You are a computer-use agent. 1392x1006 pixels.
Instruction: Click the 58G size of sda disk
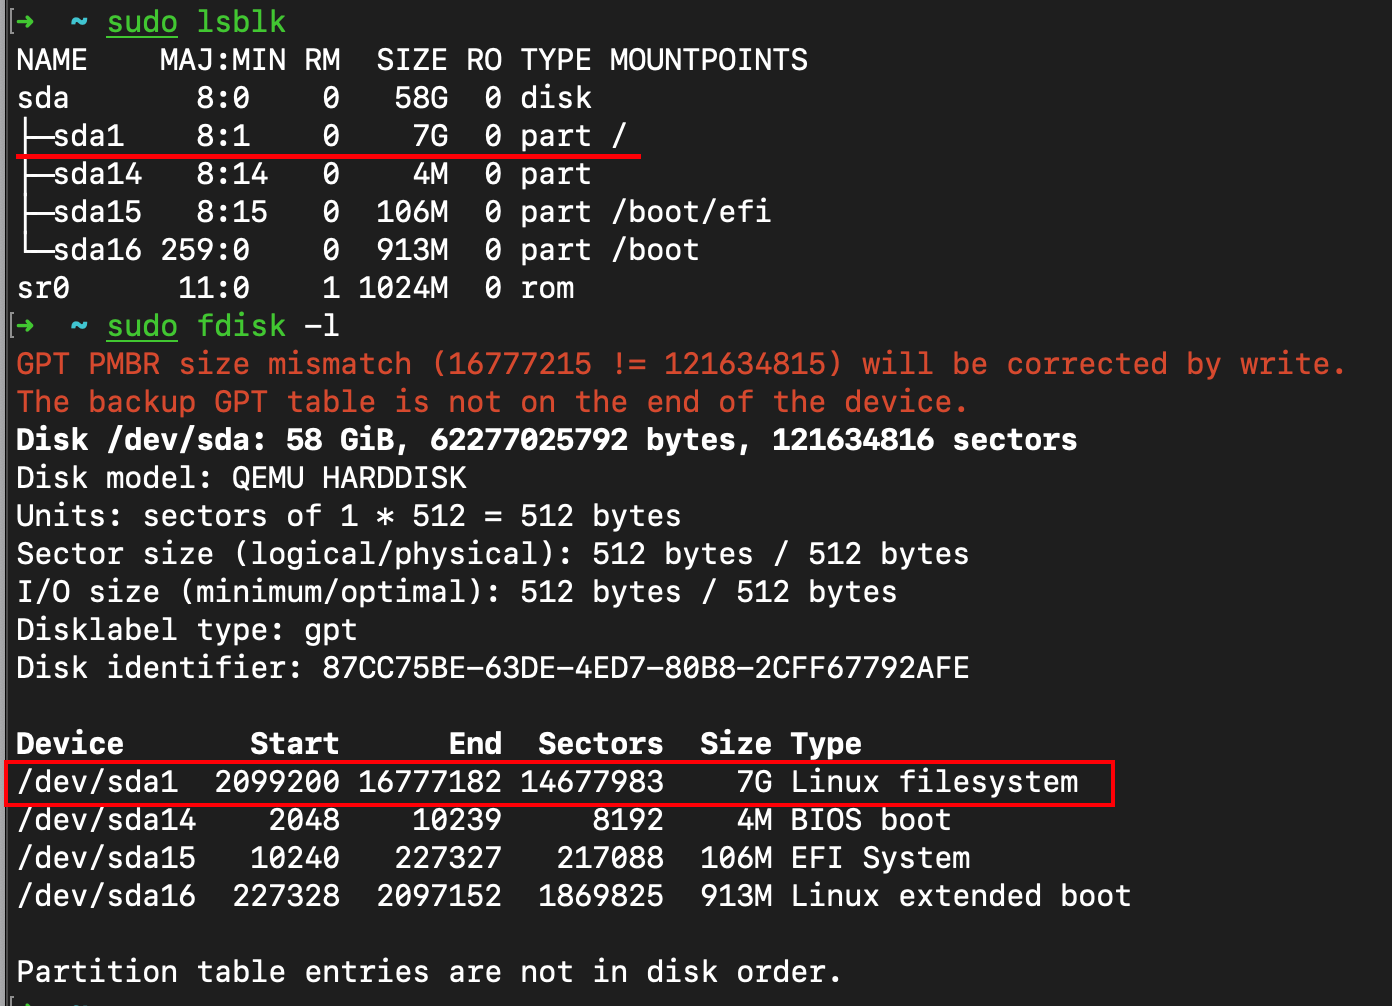point(421,98)
